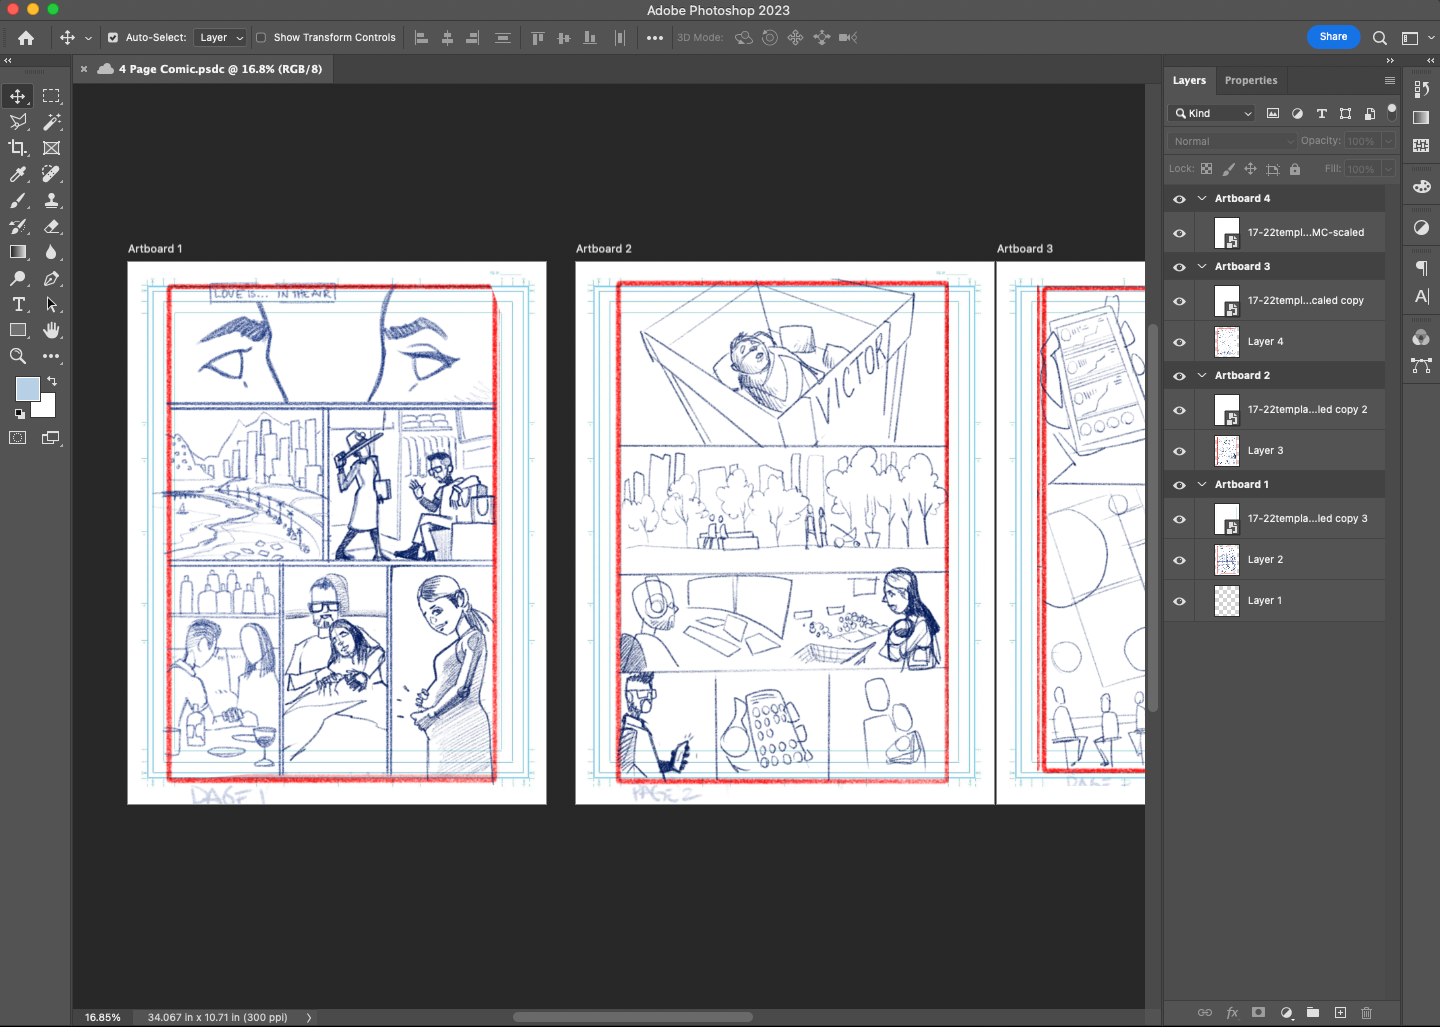
Task: Align left edges in options bar
Action: [422, 38]
